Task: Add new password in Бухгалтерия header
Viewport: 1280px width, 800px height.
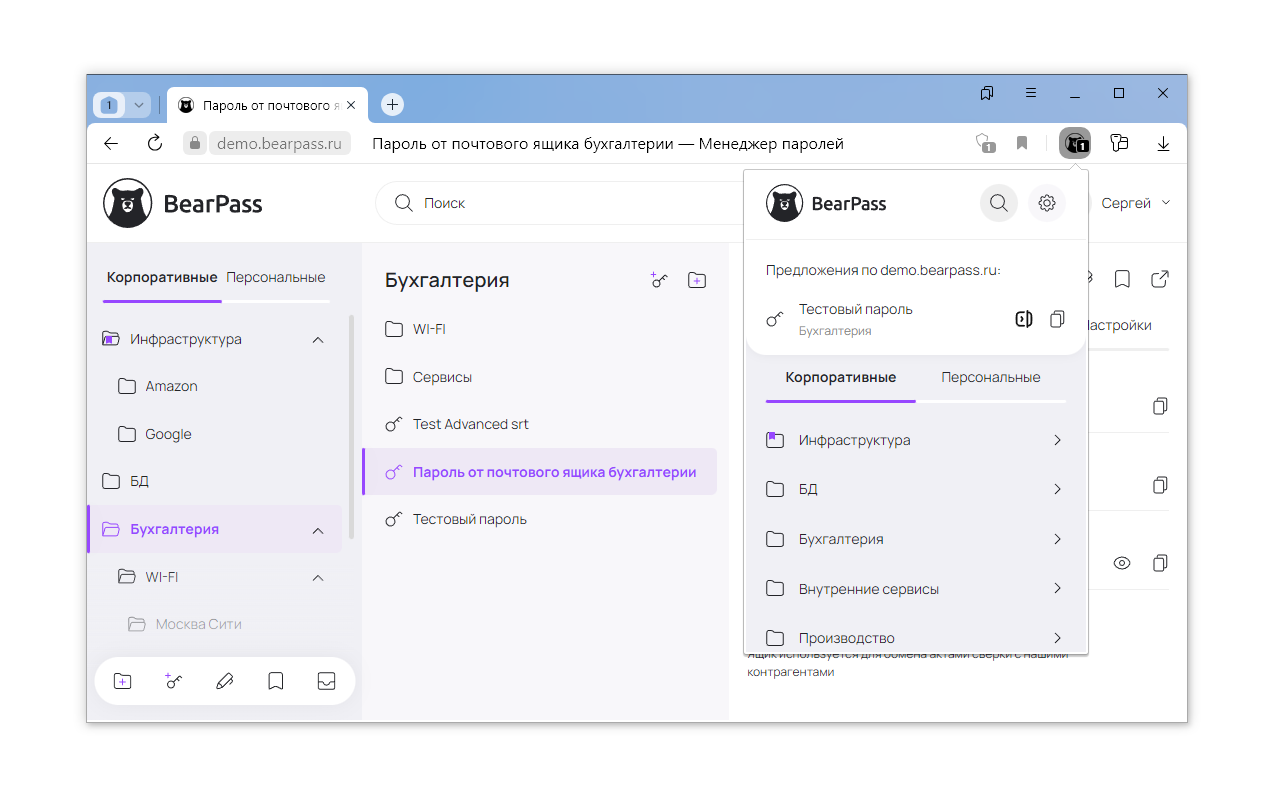Action: coord(659,281)
